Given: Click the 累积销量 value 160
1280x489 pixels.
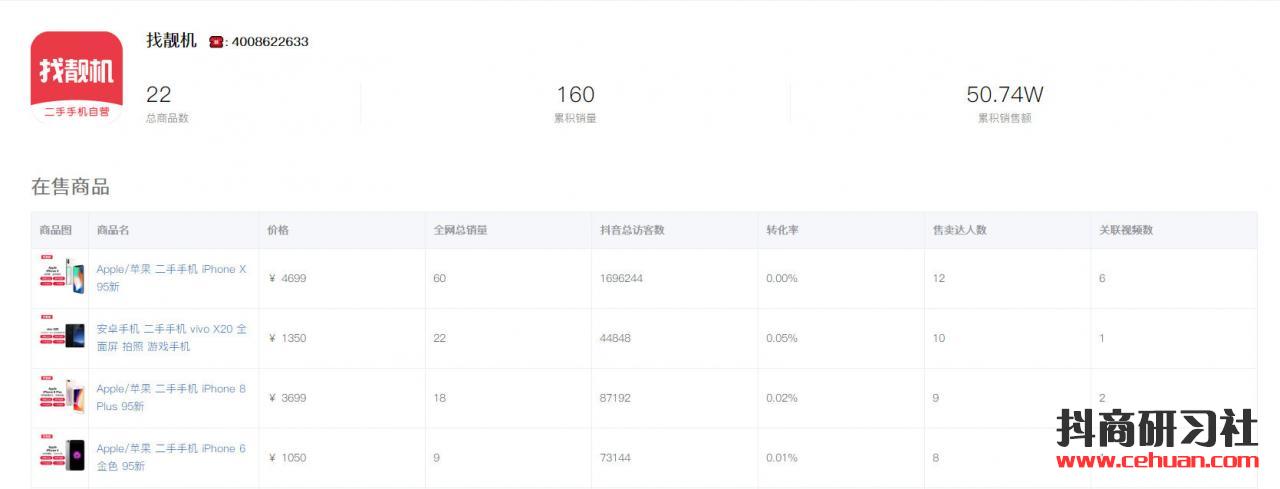Looking at the screenshot, I should tap(575, 95).
